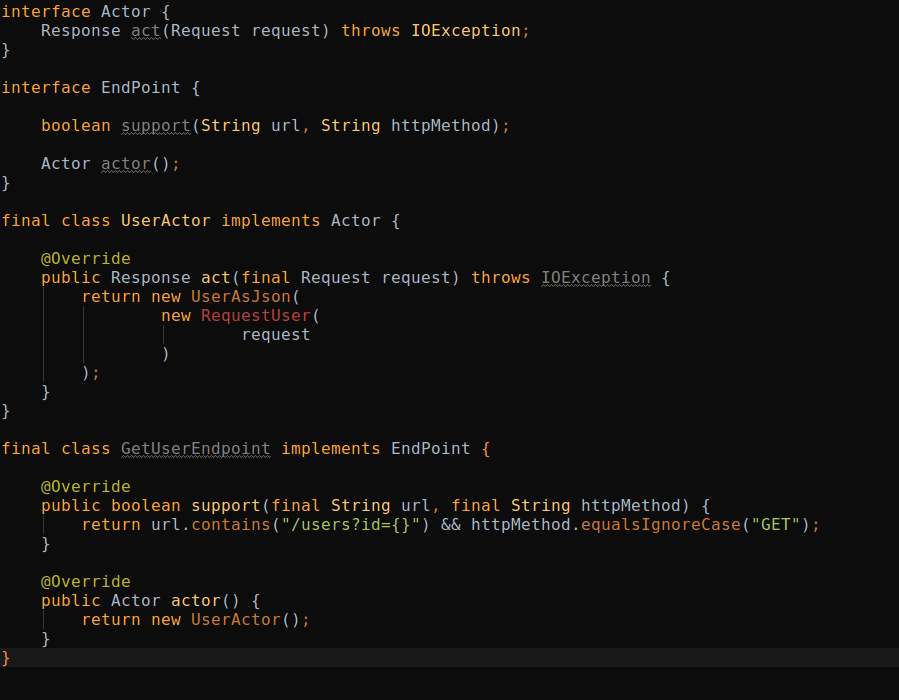Image resolution: width=899 pixels, height=700 pixels.
Task: Click the underlined IOException in UserActor
Action: click(x=595, y=277)
